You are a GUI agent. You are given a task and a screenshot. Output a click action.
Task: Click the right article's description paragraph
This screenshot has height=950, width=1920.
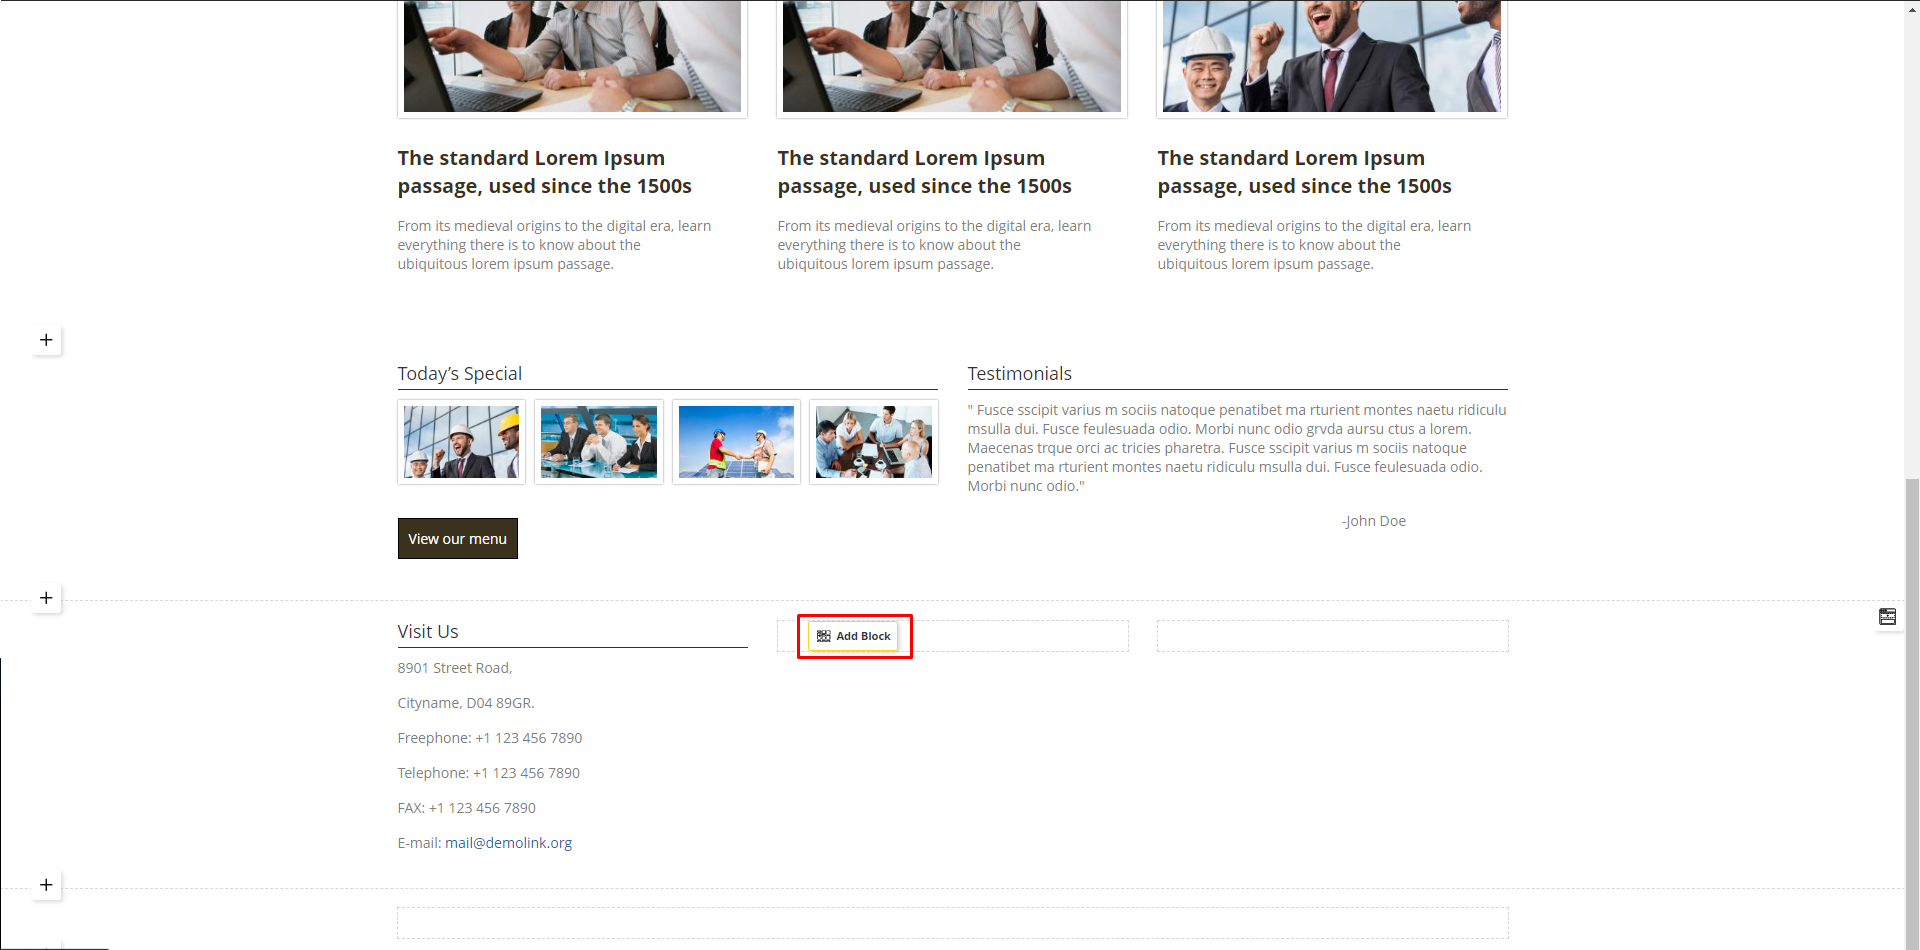1315,245
